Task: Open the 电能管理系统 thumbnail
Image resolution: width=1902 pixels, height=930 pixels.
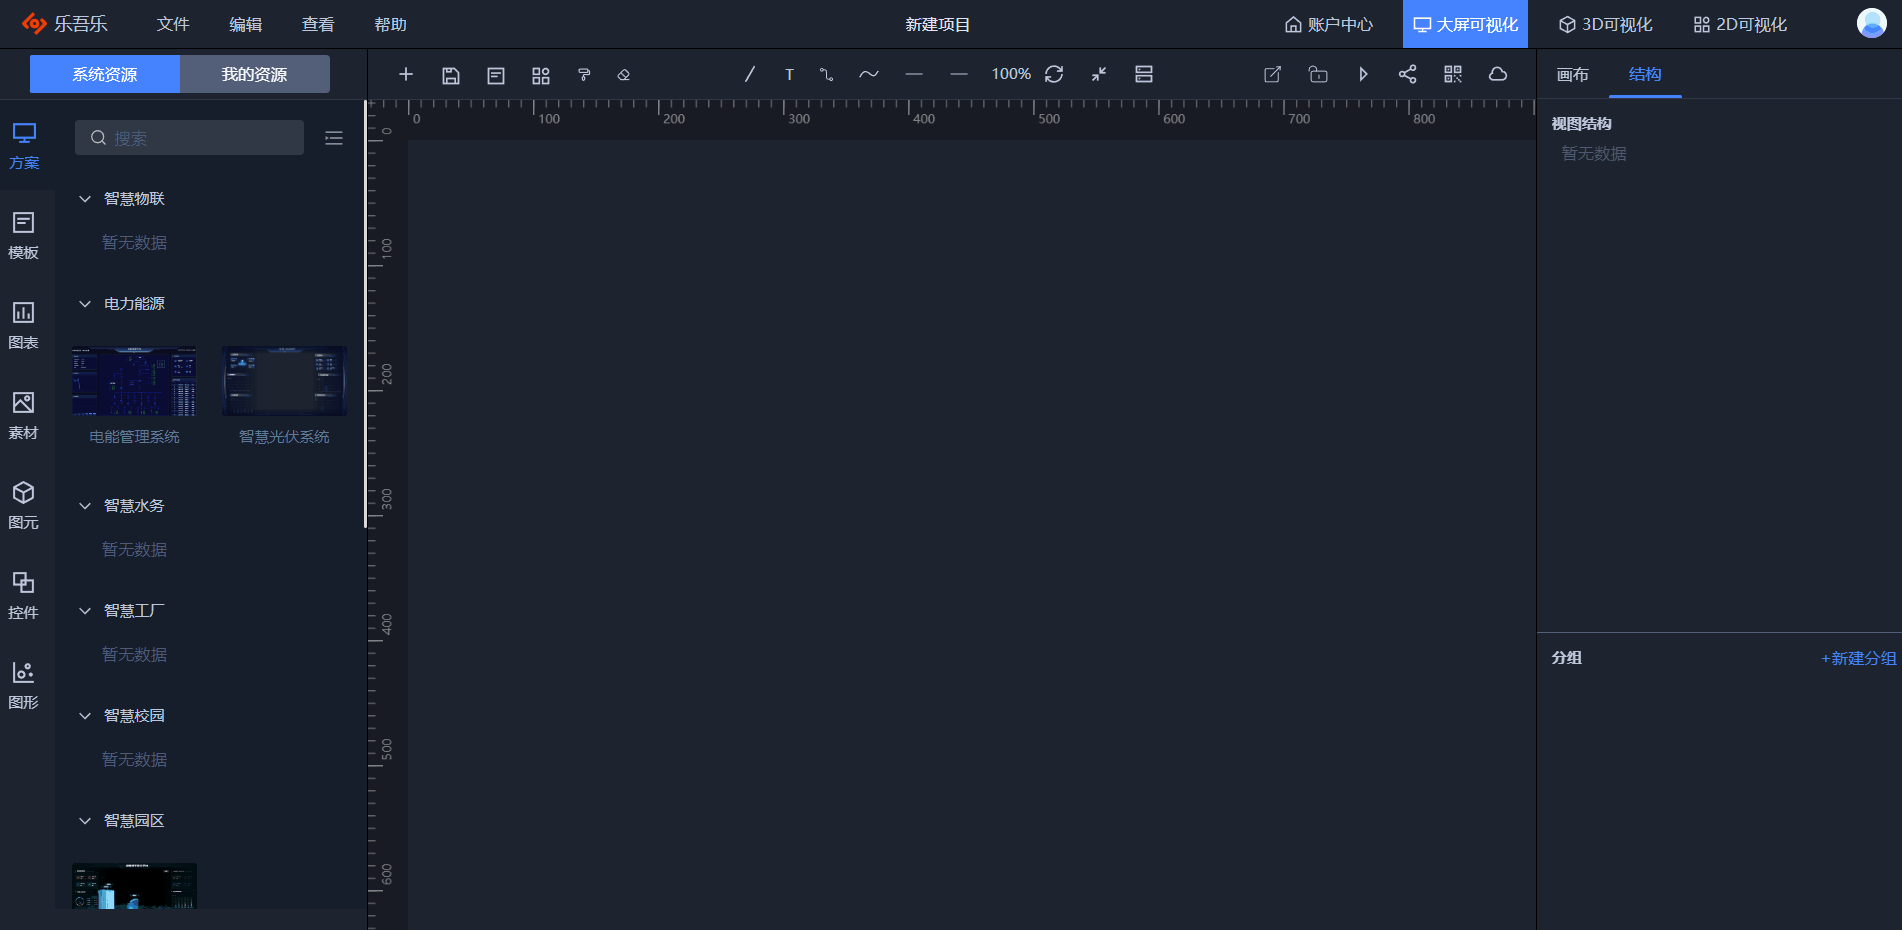Action: click(134, 381)
